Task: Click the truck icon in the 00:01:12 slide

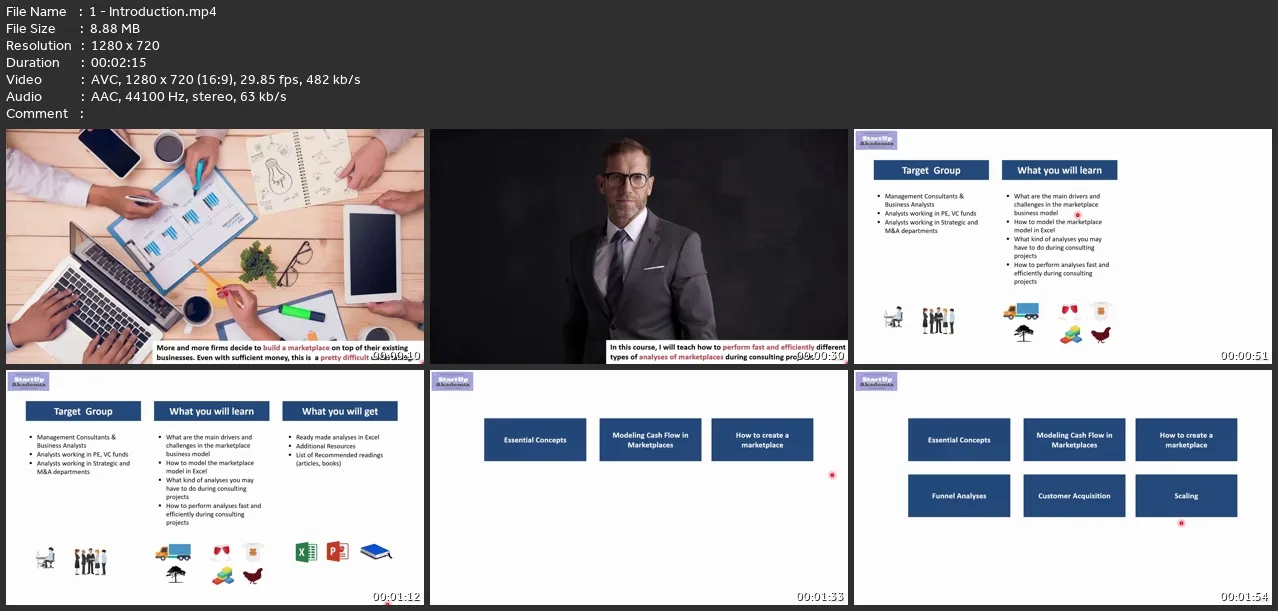Action: [173, 552]
